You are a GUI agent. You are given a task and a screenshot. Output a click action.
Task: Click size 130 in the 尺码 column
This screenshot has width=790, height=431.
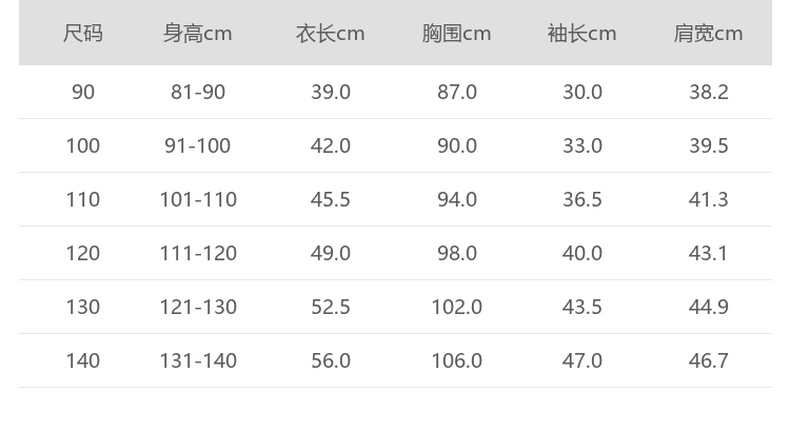point(83,307)
